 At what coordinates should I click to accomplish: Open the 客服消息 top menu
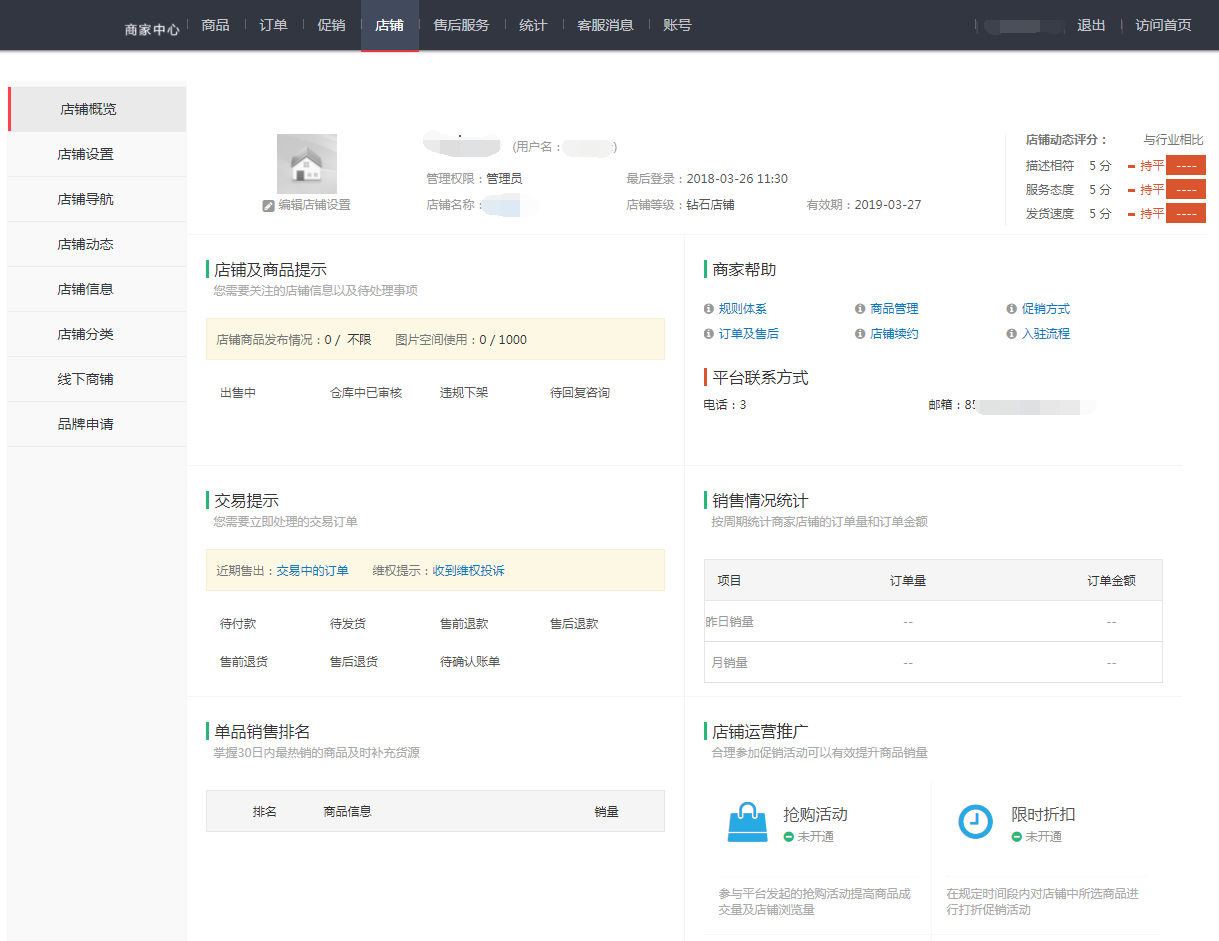605,25
